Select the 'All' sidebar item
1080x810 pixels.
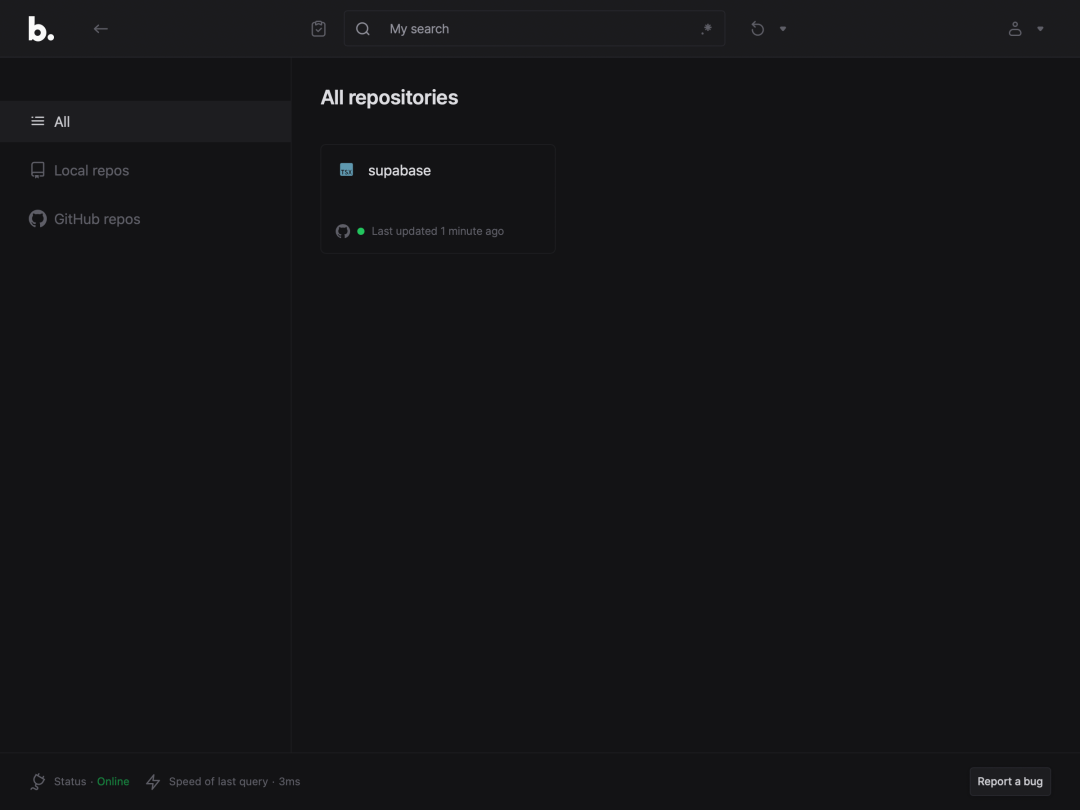click(x=145, y=121)
